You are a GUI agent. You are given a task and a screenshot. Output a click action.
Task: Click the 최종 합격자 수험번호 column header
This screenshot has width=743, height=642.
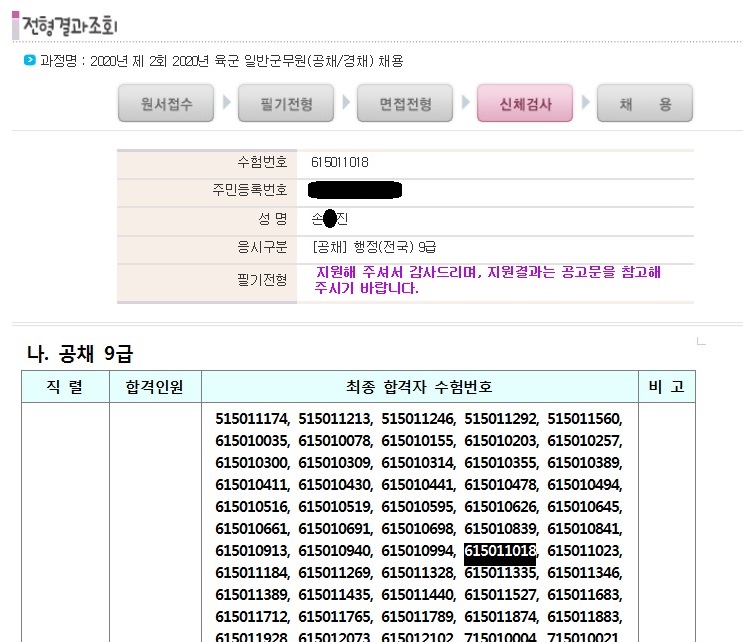(420, 387)
